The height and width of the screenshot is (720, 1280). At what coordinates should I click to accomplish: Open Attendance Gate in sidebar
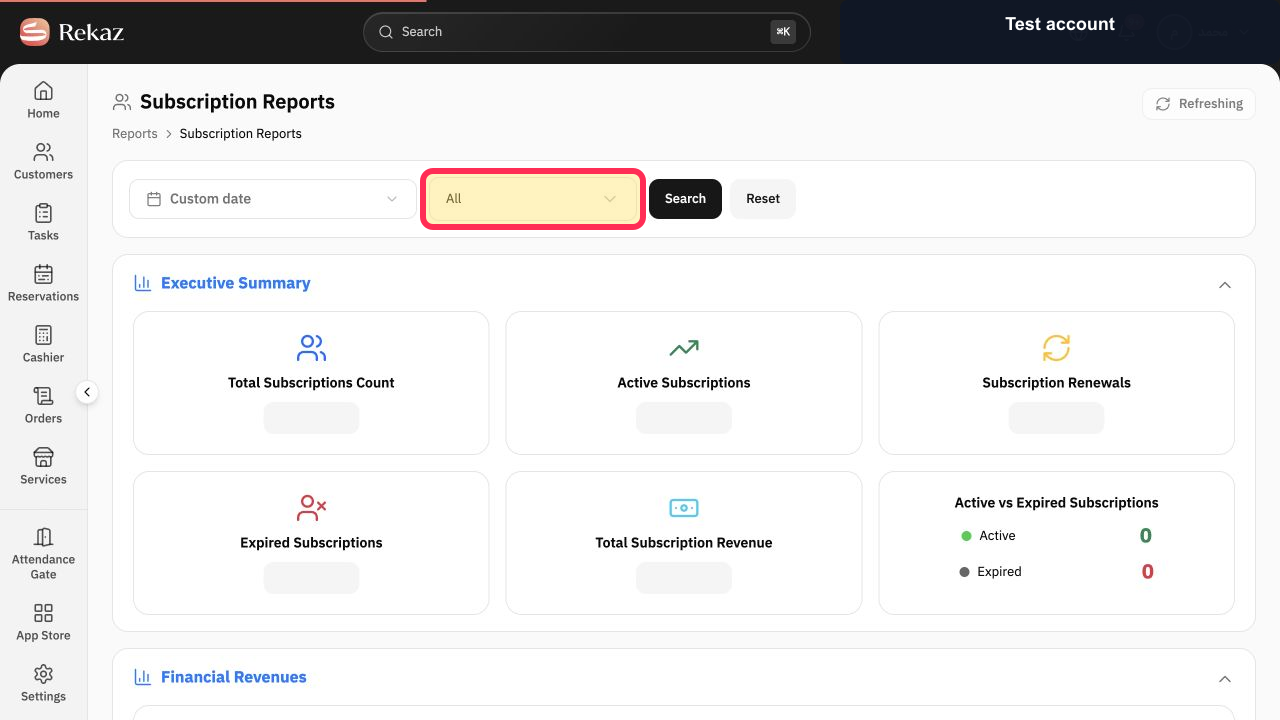[x=43, y=553]
